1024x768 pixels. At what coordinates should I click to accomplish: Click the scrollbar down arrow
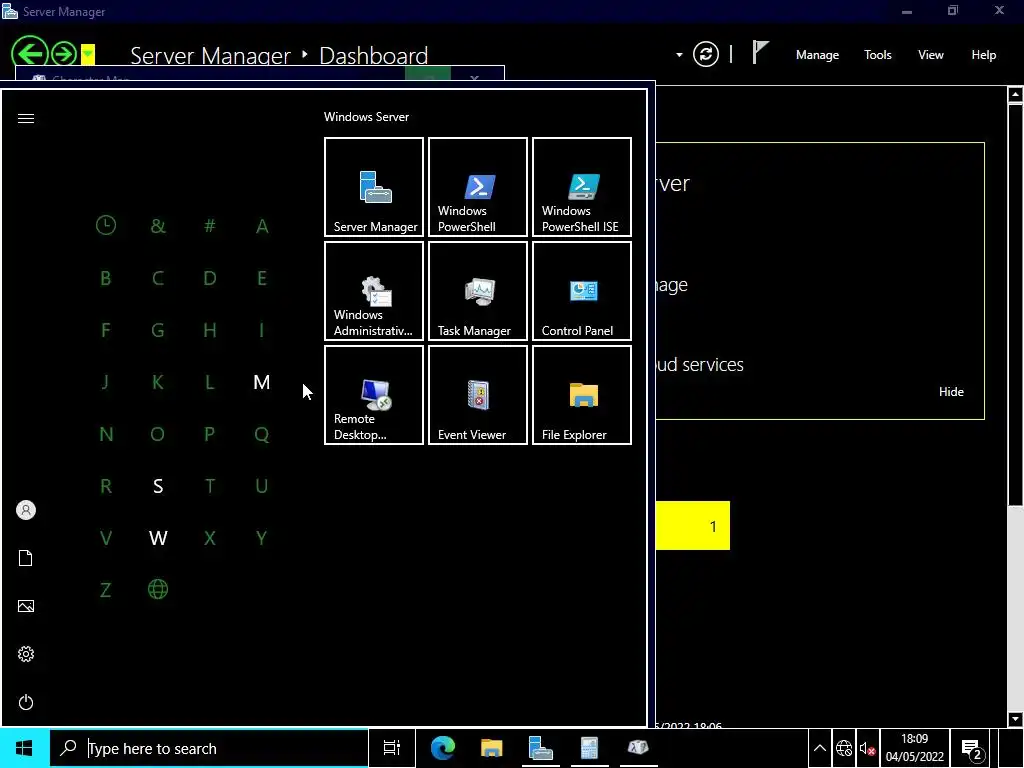1014,719
